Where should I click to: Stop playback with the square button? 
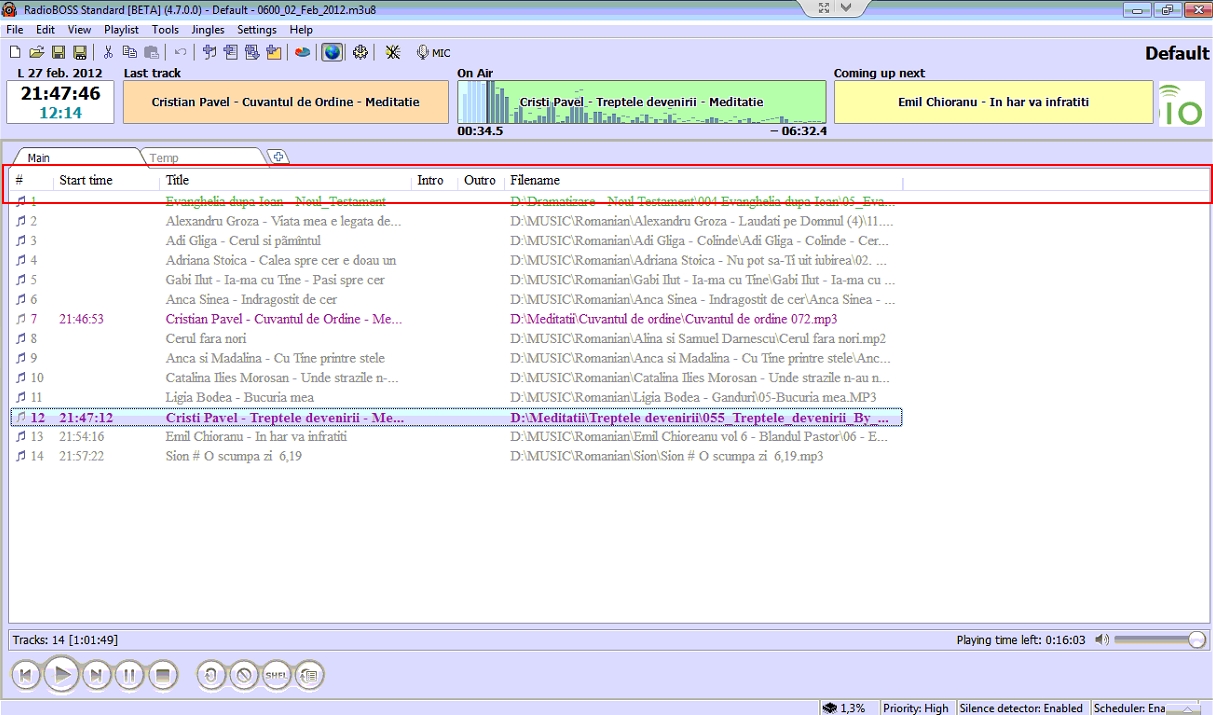coord(164,675)
